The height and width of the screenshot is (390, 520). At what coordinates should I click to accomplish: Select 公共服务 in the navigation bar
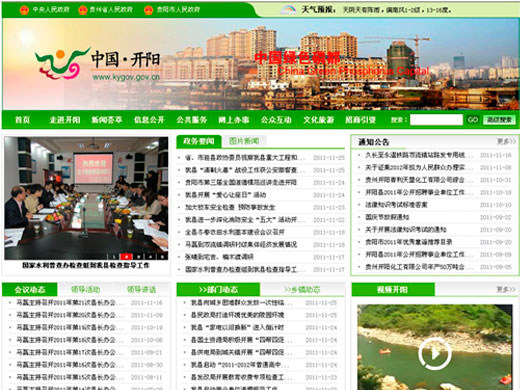point(192,120)
